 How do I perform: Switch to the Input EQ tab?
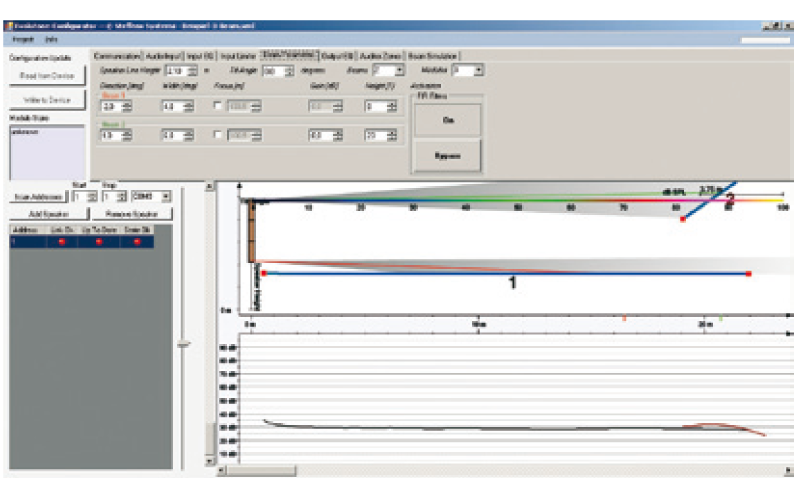tap(200, 56)
